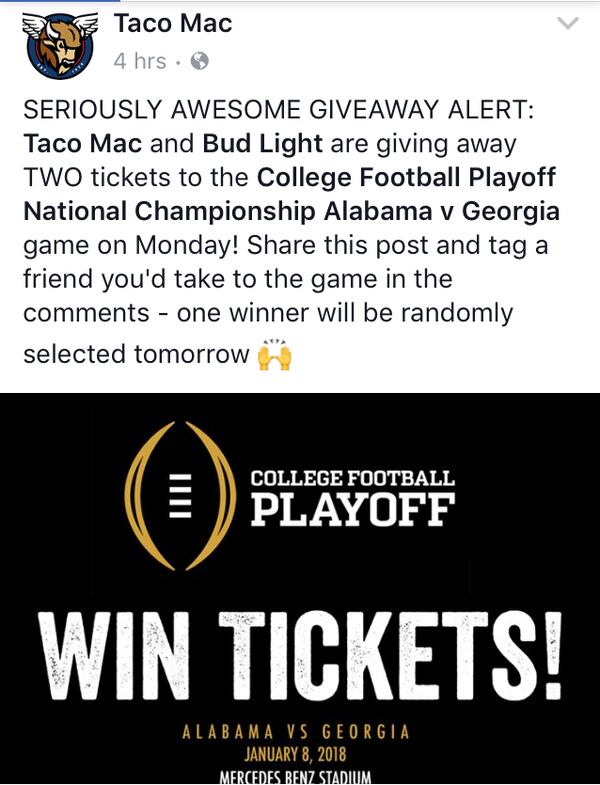Open the post's '4 hrs' timestamp
The image size is (600, 785).
pyautogui.click(x=140, y=61)
